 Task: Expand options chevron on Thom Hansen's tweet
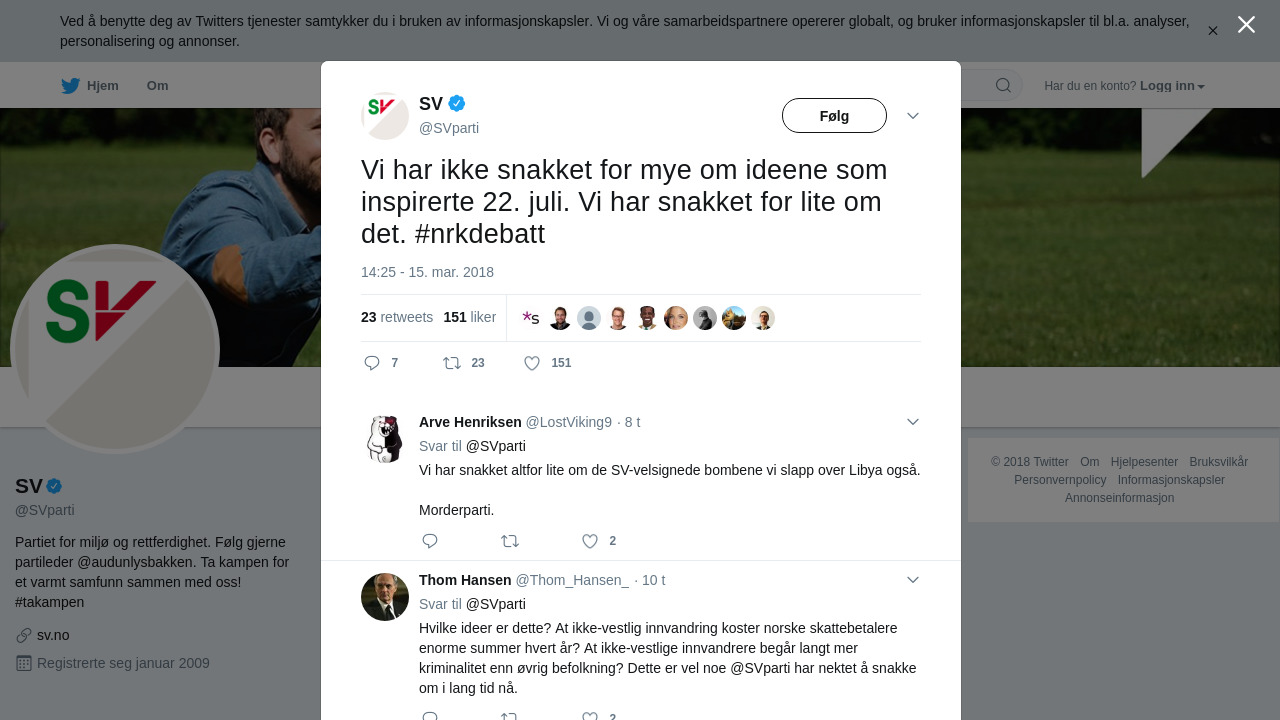tap(913, 580)
